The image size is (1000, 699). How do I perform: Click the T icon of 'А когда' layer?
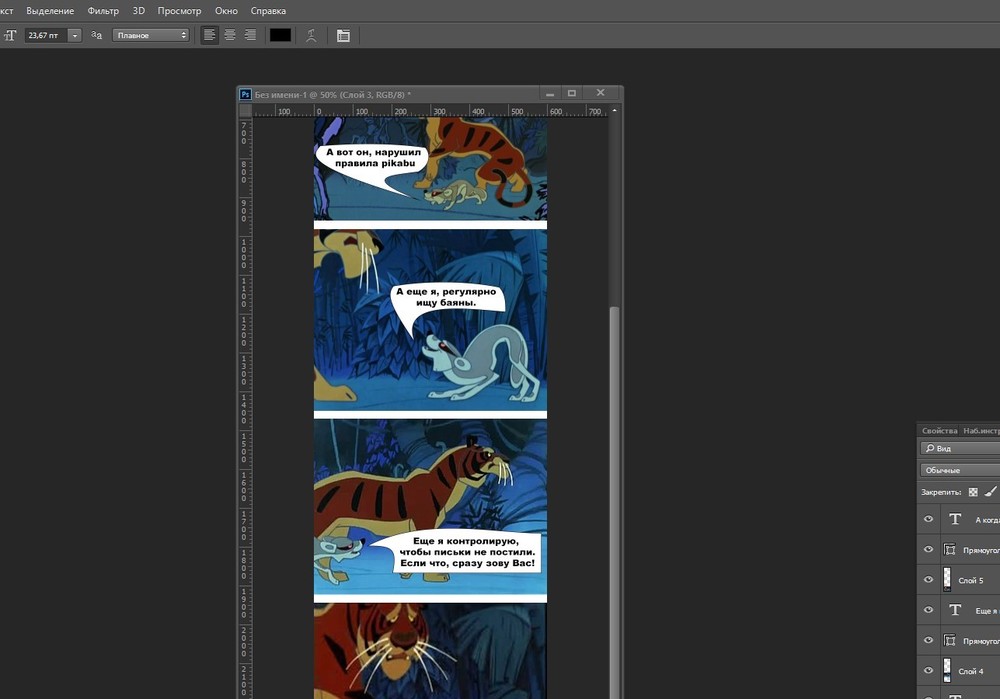point(955,519)
